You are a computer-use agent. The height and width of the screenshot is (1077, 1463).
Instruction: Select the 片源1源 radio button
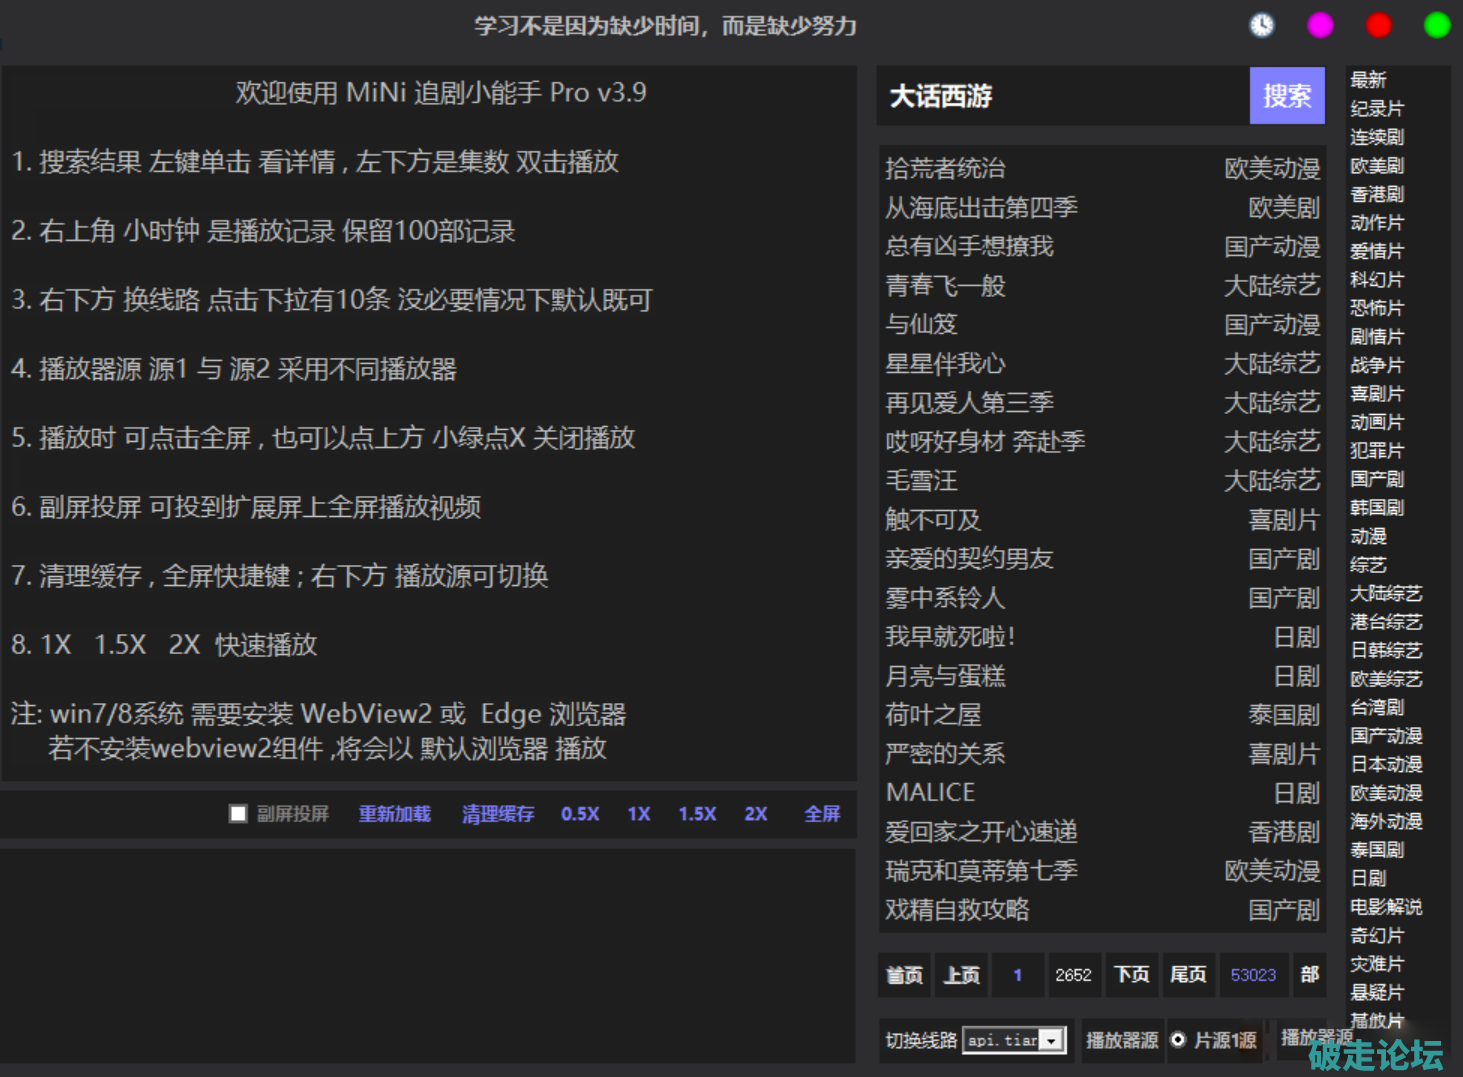(1178, 1040)
